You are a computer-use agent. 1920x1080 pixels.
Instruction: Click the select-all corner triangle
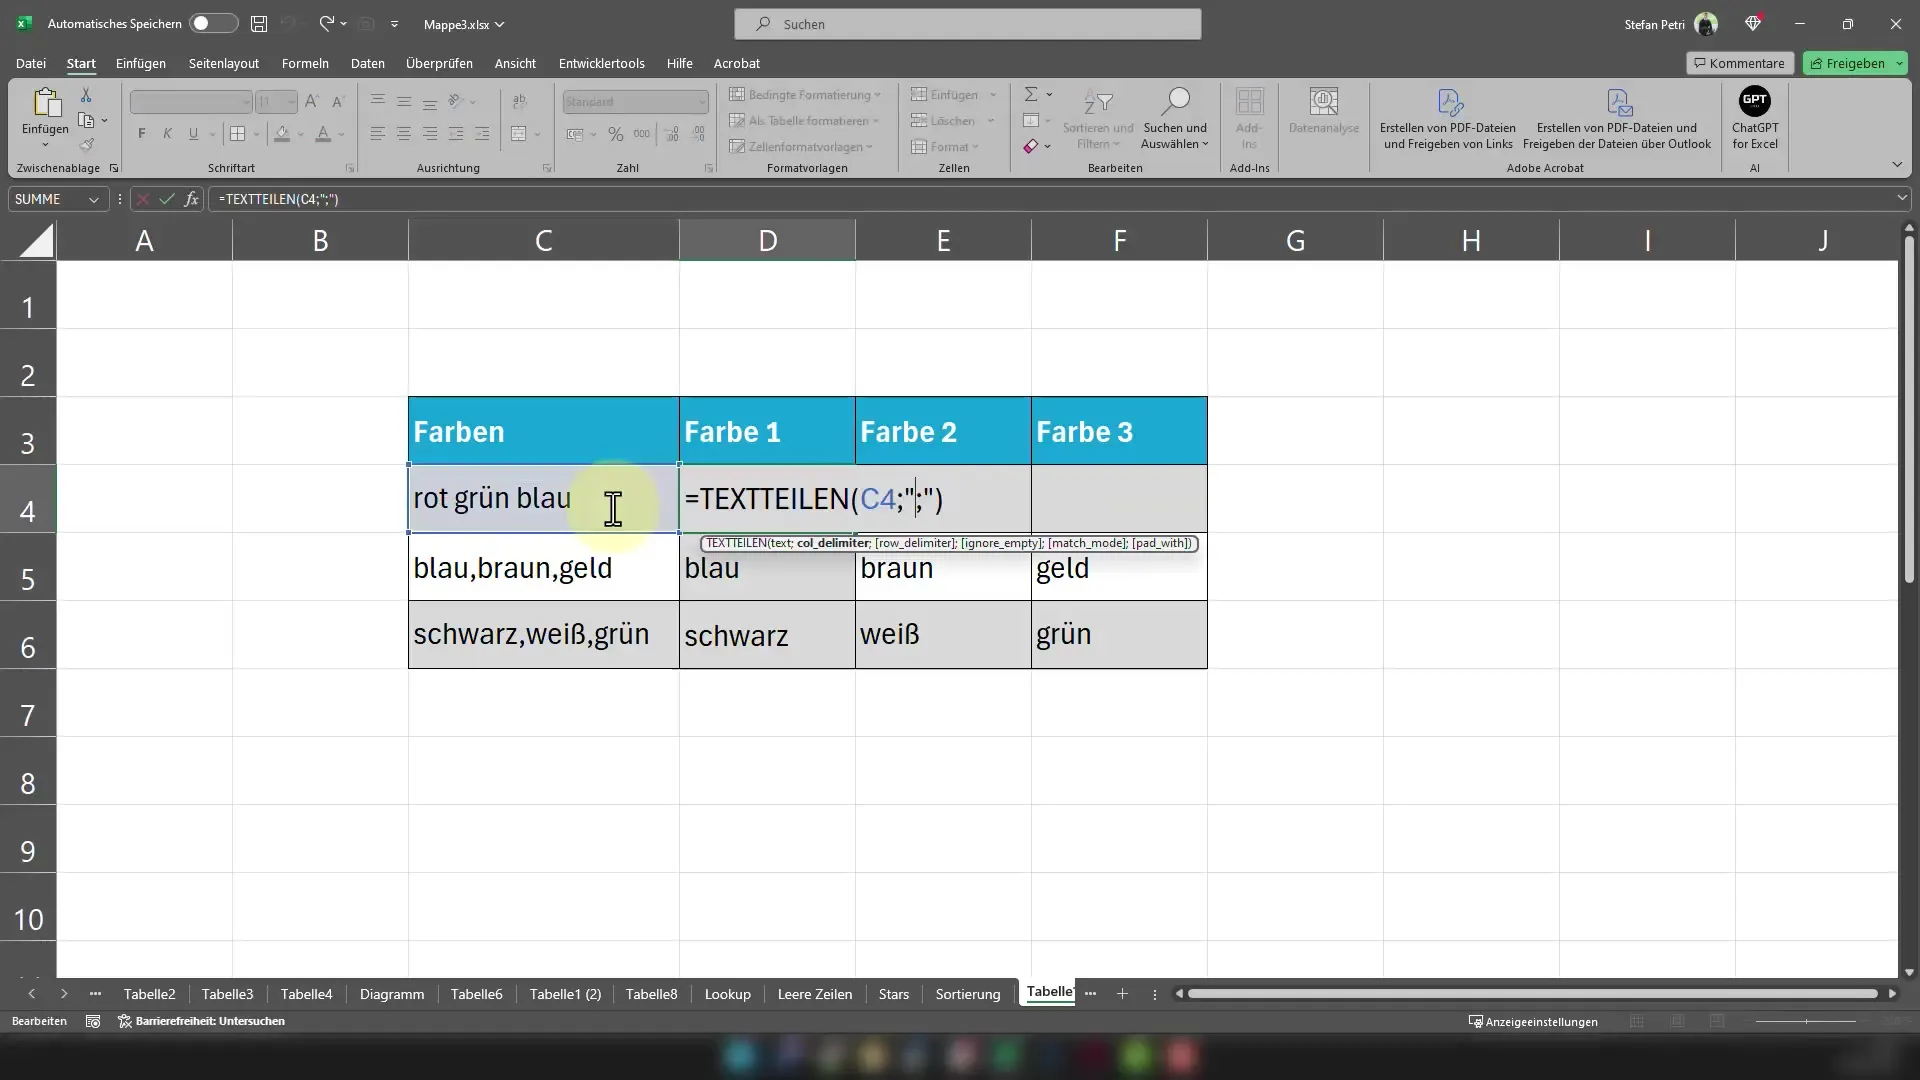click(36, 241)
